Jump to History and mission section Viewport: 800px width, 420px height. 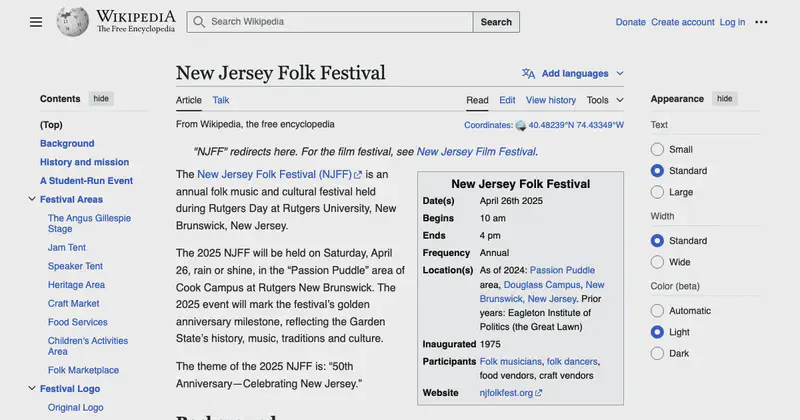click(84, 162)
